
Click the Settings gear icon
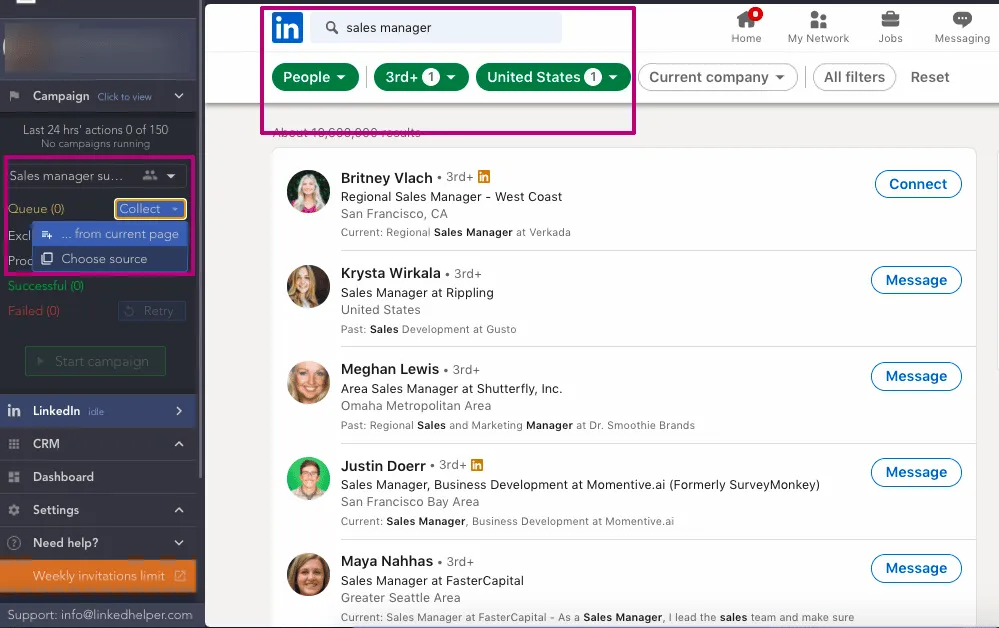point(14,510)
